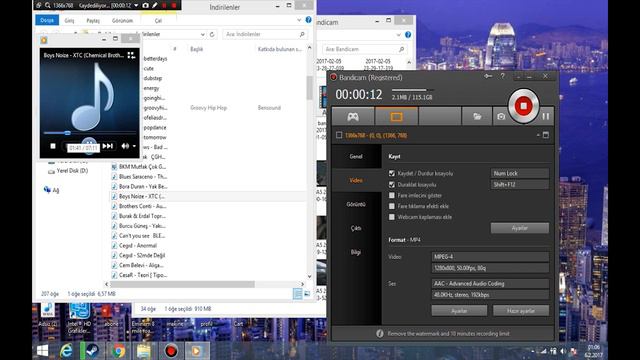Image resolution: width=640 pixels, height=360 pixels.
Task: Select the pencil draw tool on recording bar
Action: coord(155,5)
